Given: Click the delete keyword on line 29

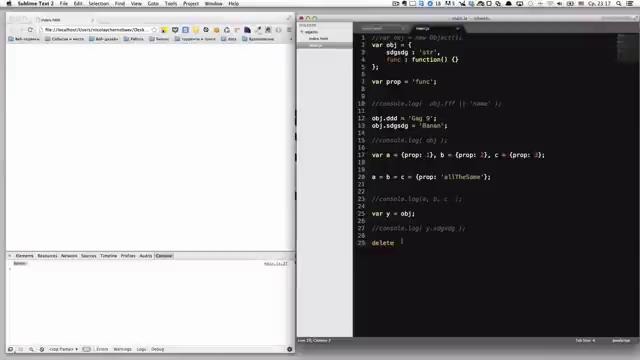Looking at the screenshot, I should 382,243.
